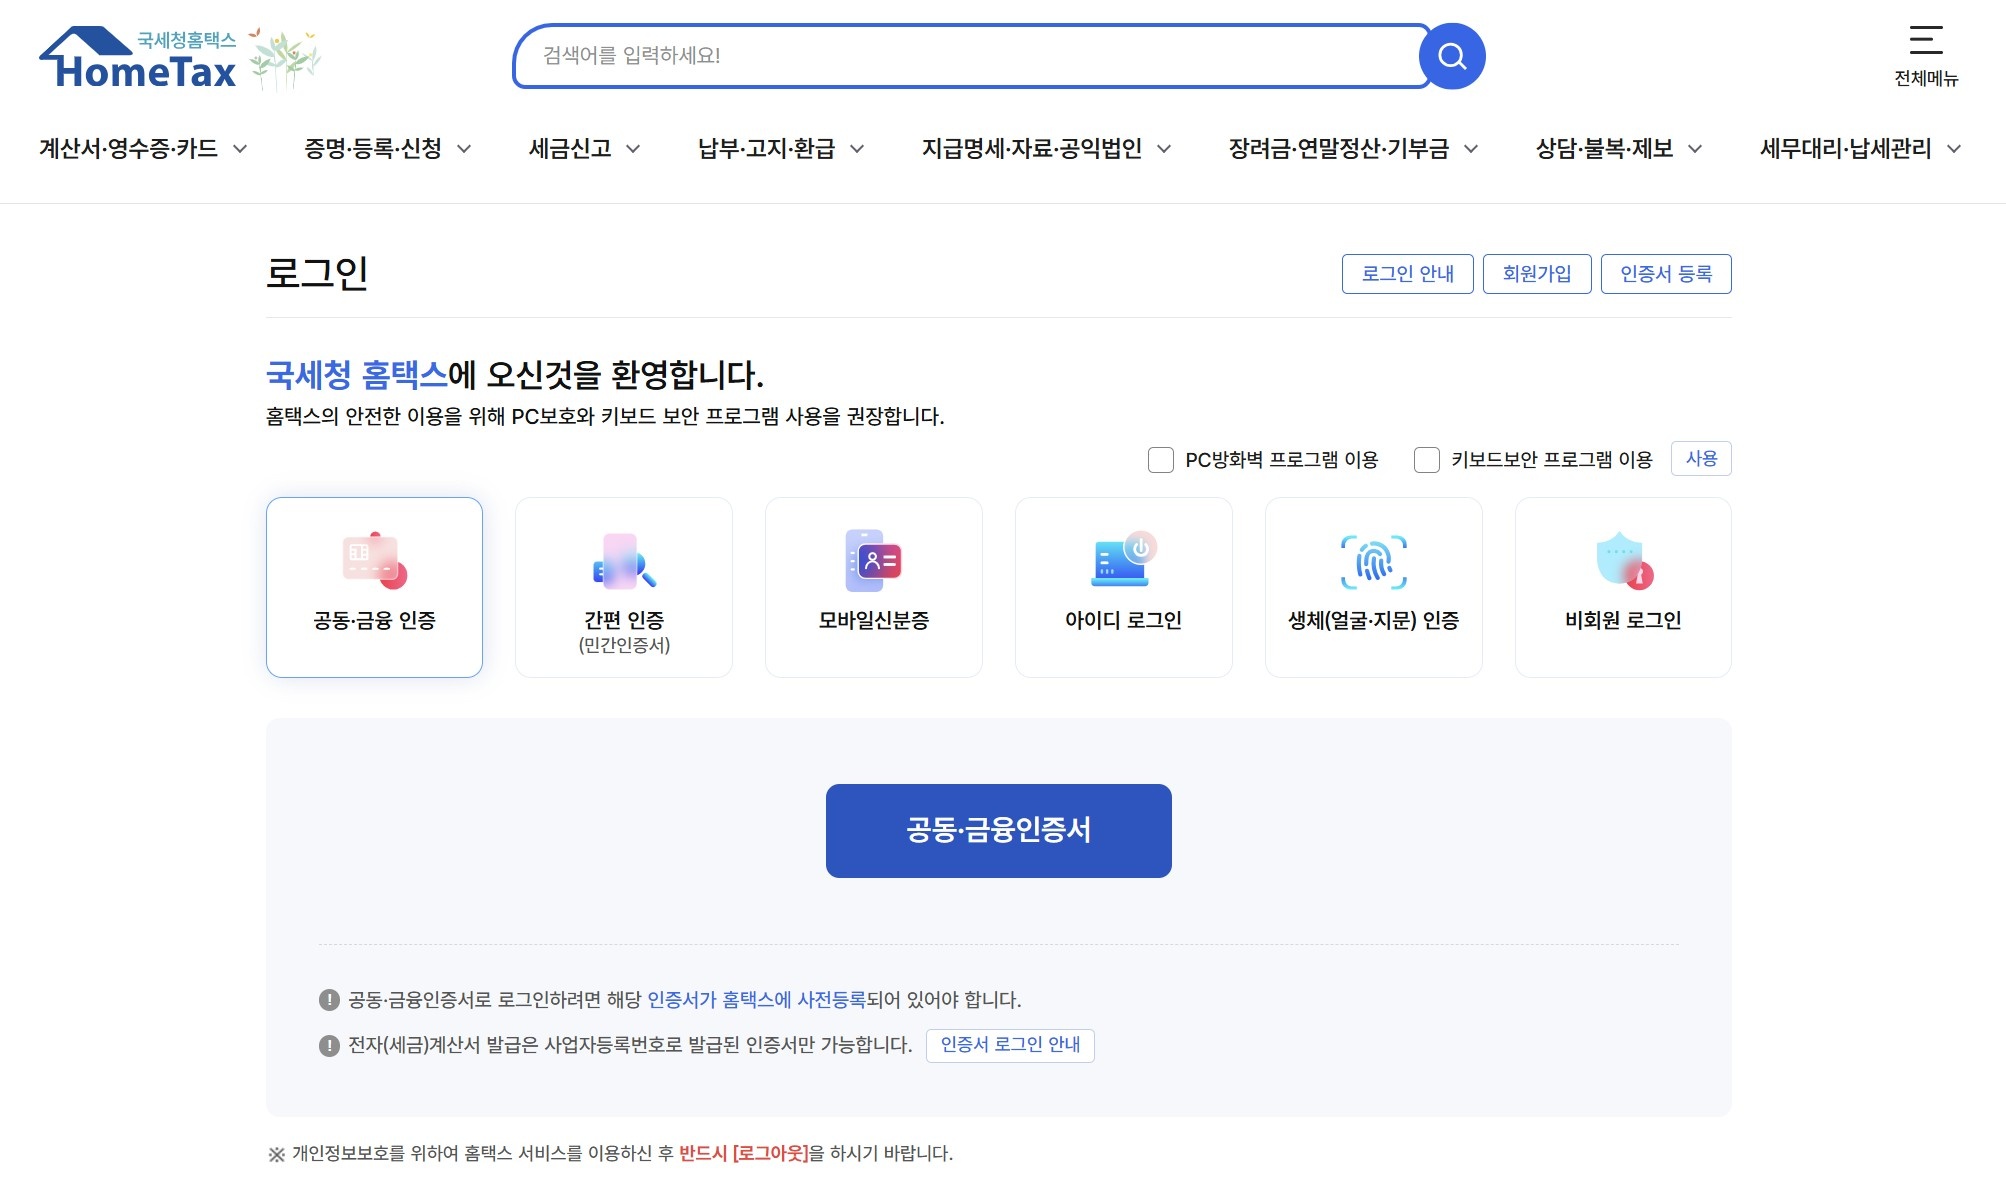Open 장려금·연말정산·기부금 menu
Viewport: 2006px width, 1188px height.
[x=1339, y=149]
